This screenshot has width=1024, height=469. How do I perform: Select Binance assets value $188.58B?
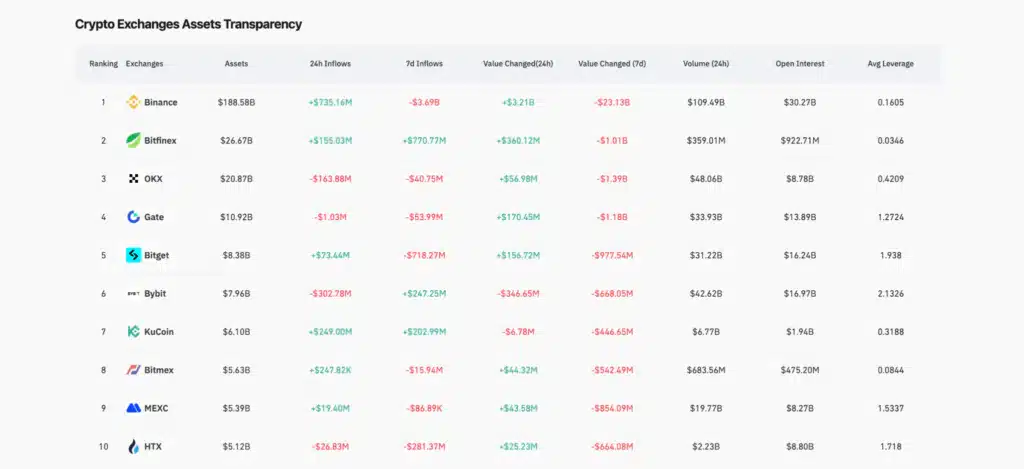tap(236, 103)
